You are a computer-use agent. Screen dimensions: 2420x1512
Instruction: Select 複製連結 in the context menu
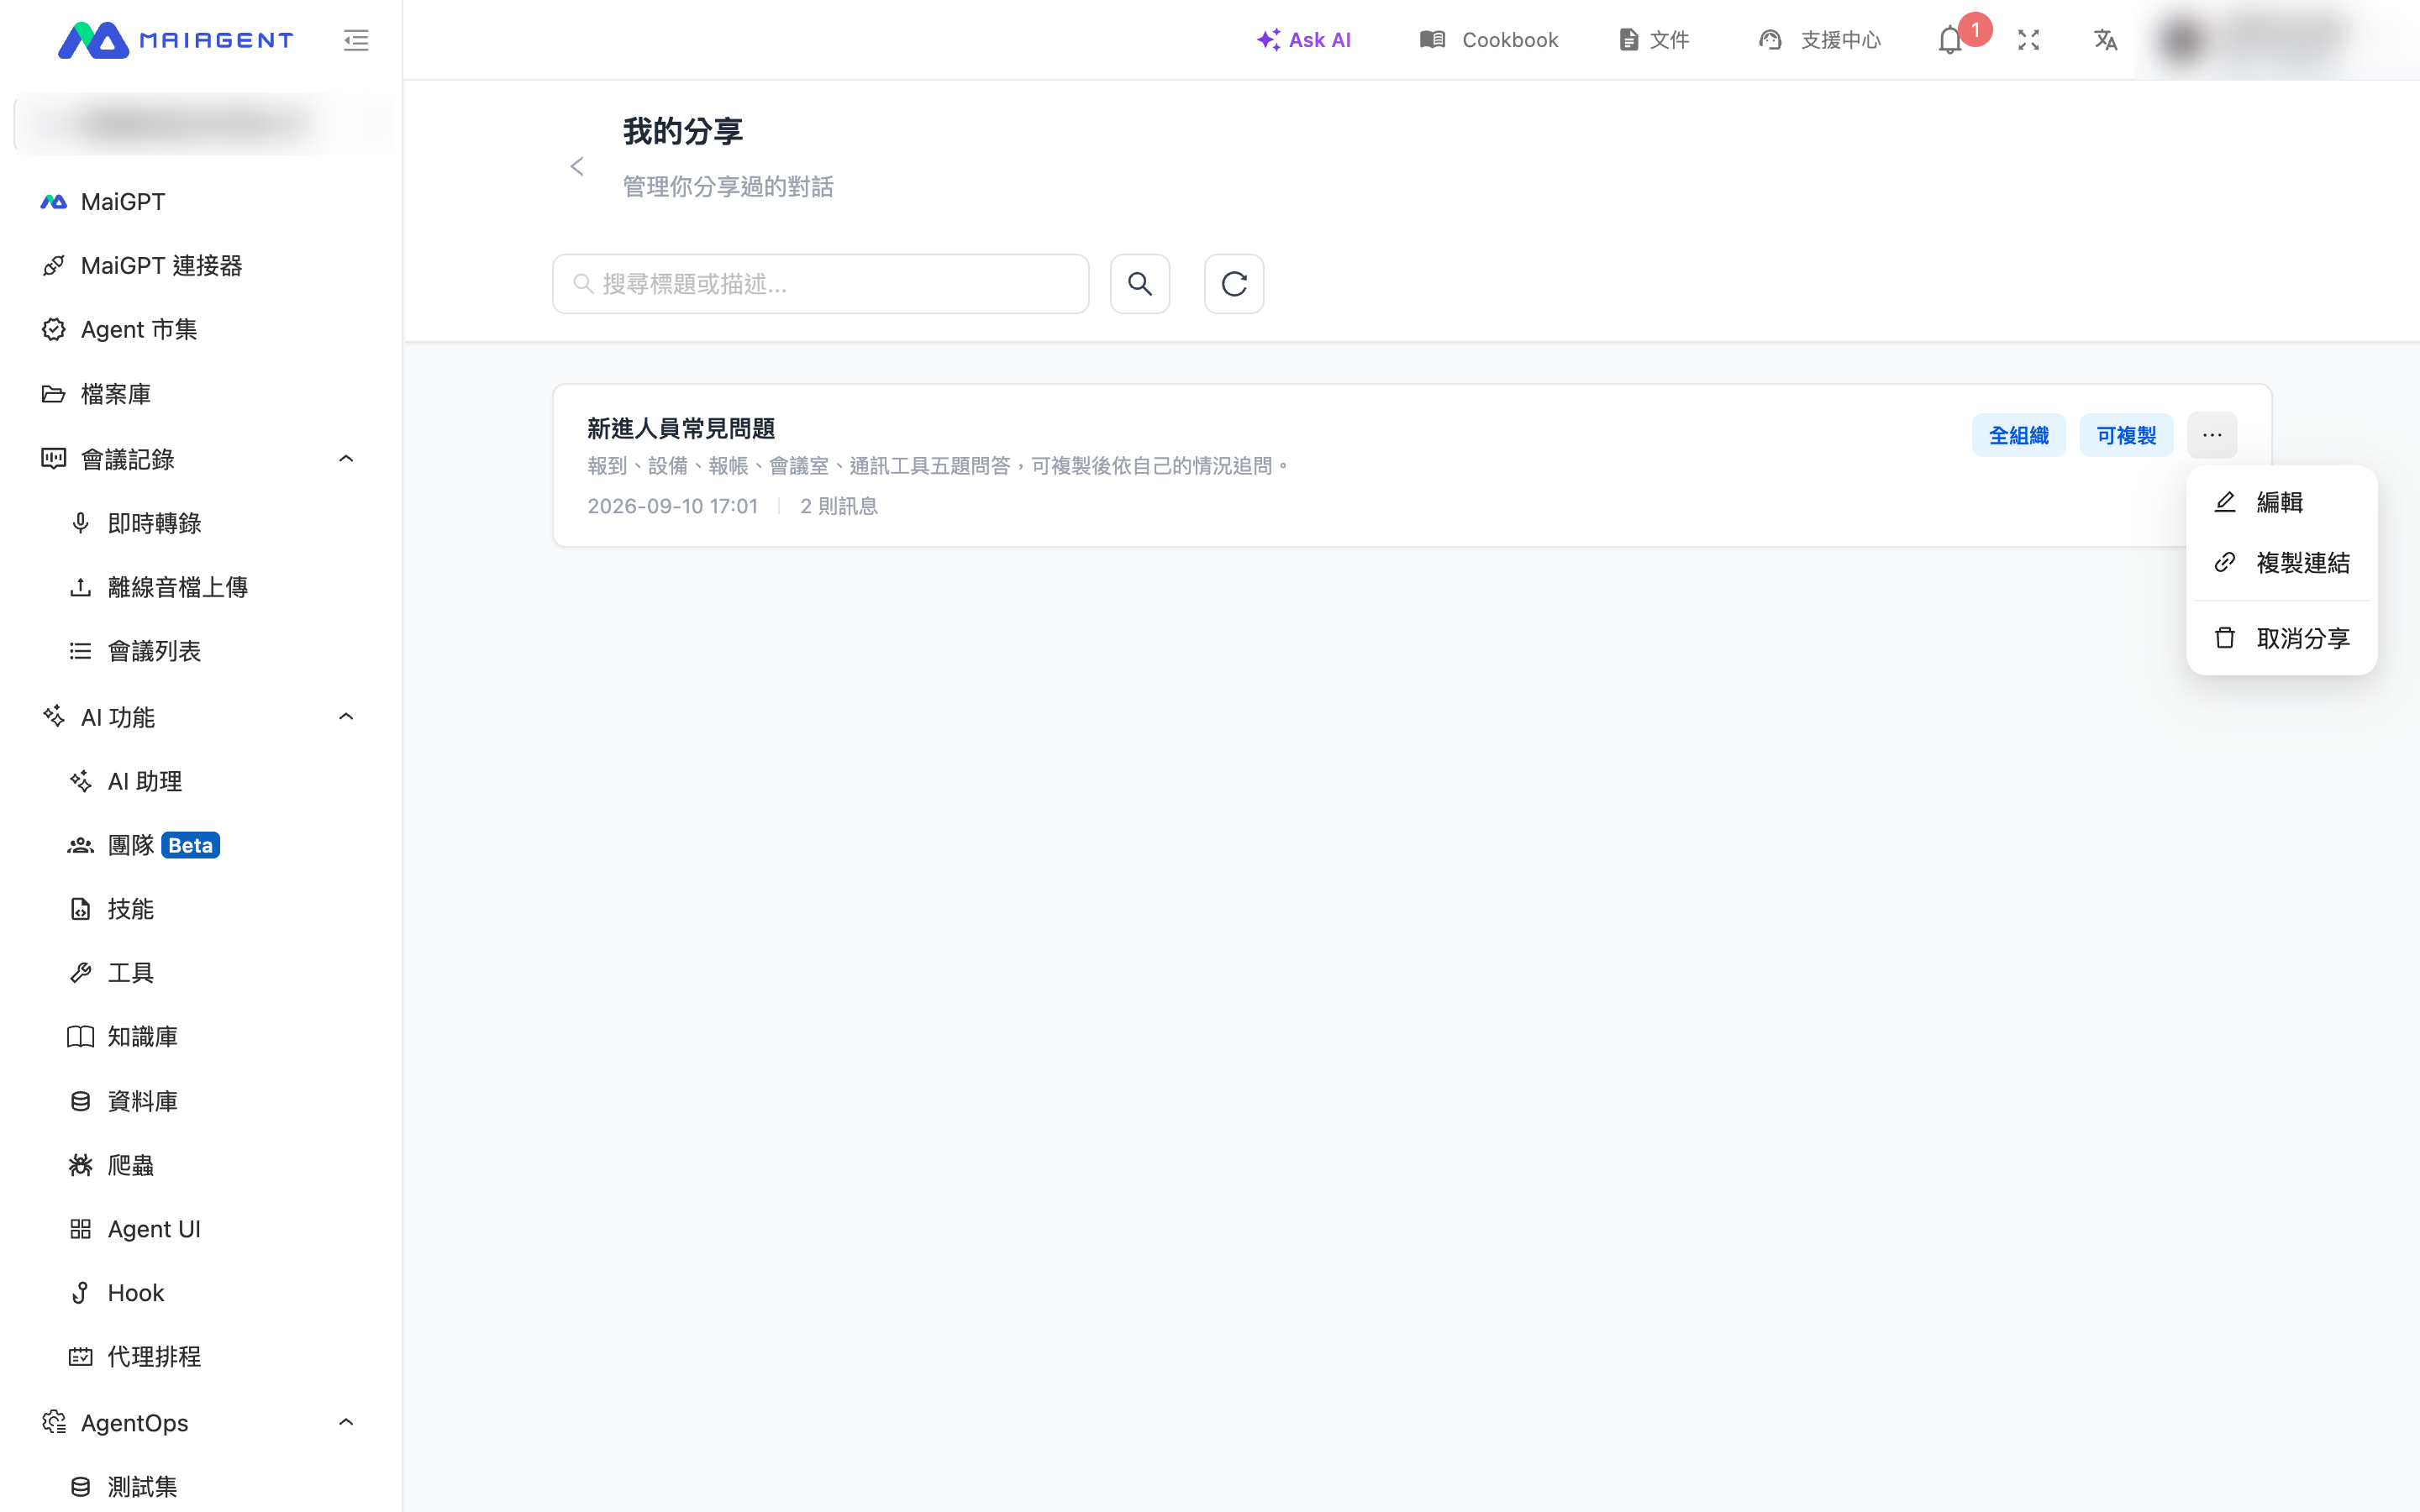coord(2281,563)
